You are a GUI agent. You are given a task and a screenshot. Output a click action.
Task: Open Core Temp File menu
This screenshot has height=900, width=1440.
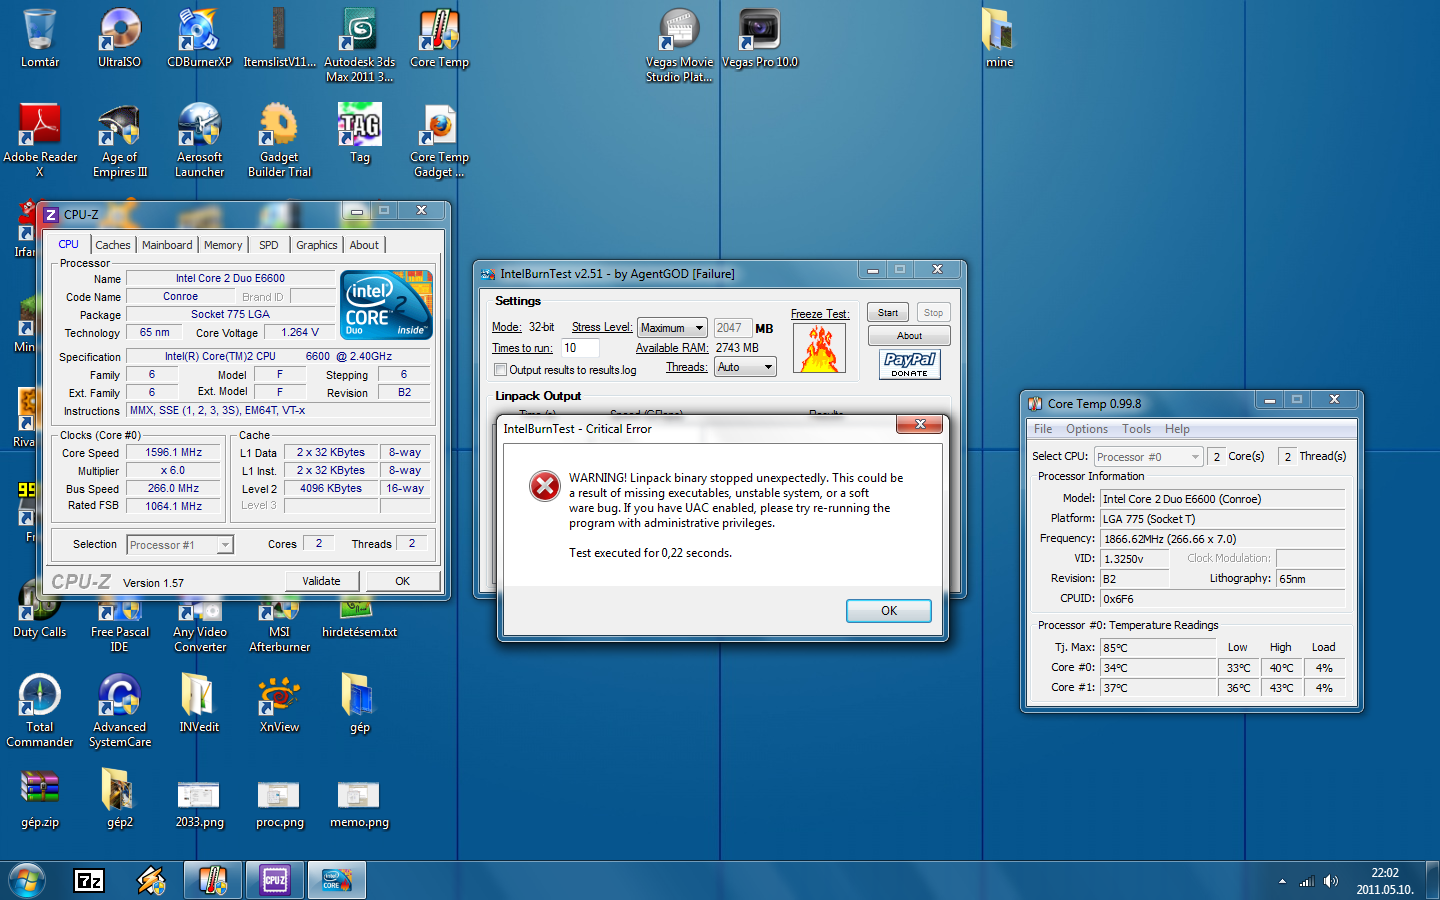(x=1043, y=429)
